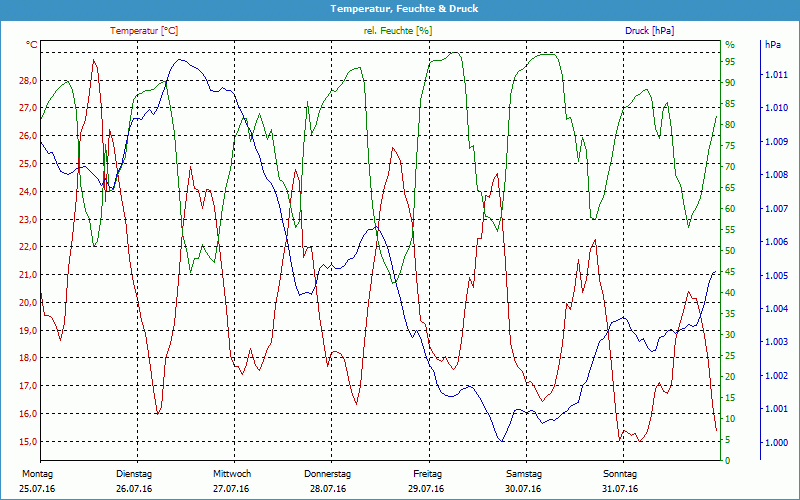Click the 30 humidity axis value
The height and width of the screenshot is (500, 800).
coord(730,335)
